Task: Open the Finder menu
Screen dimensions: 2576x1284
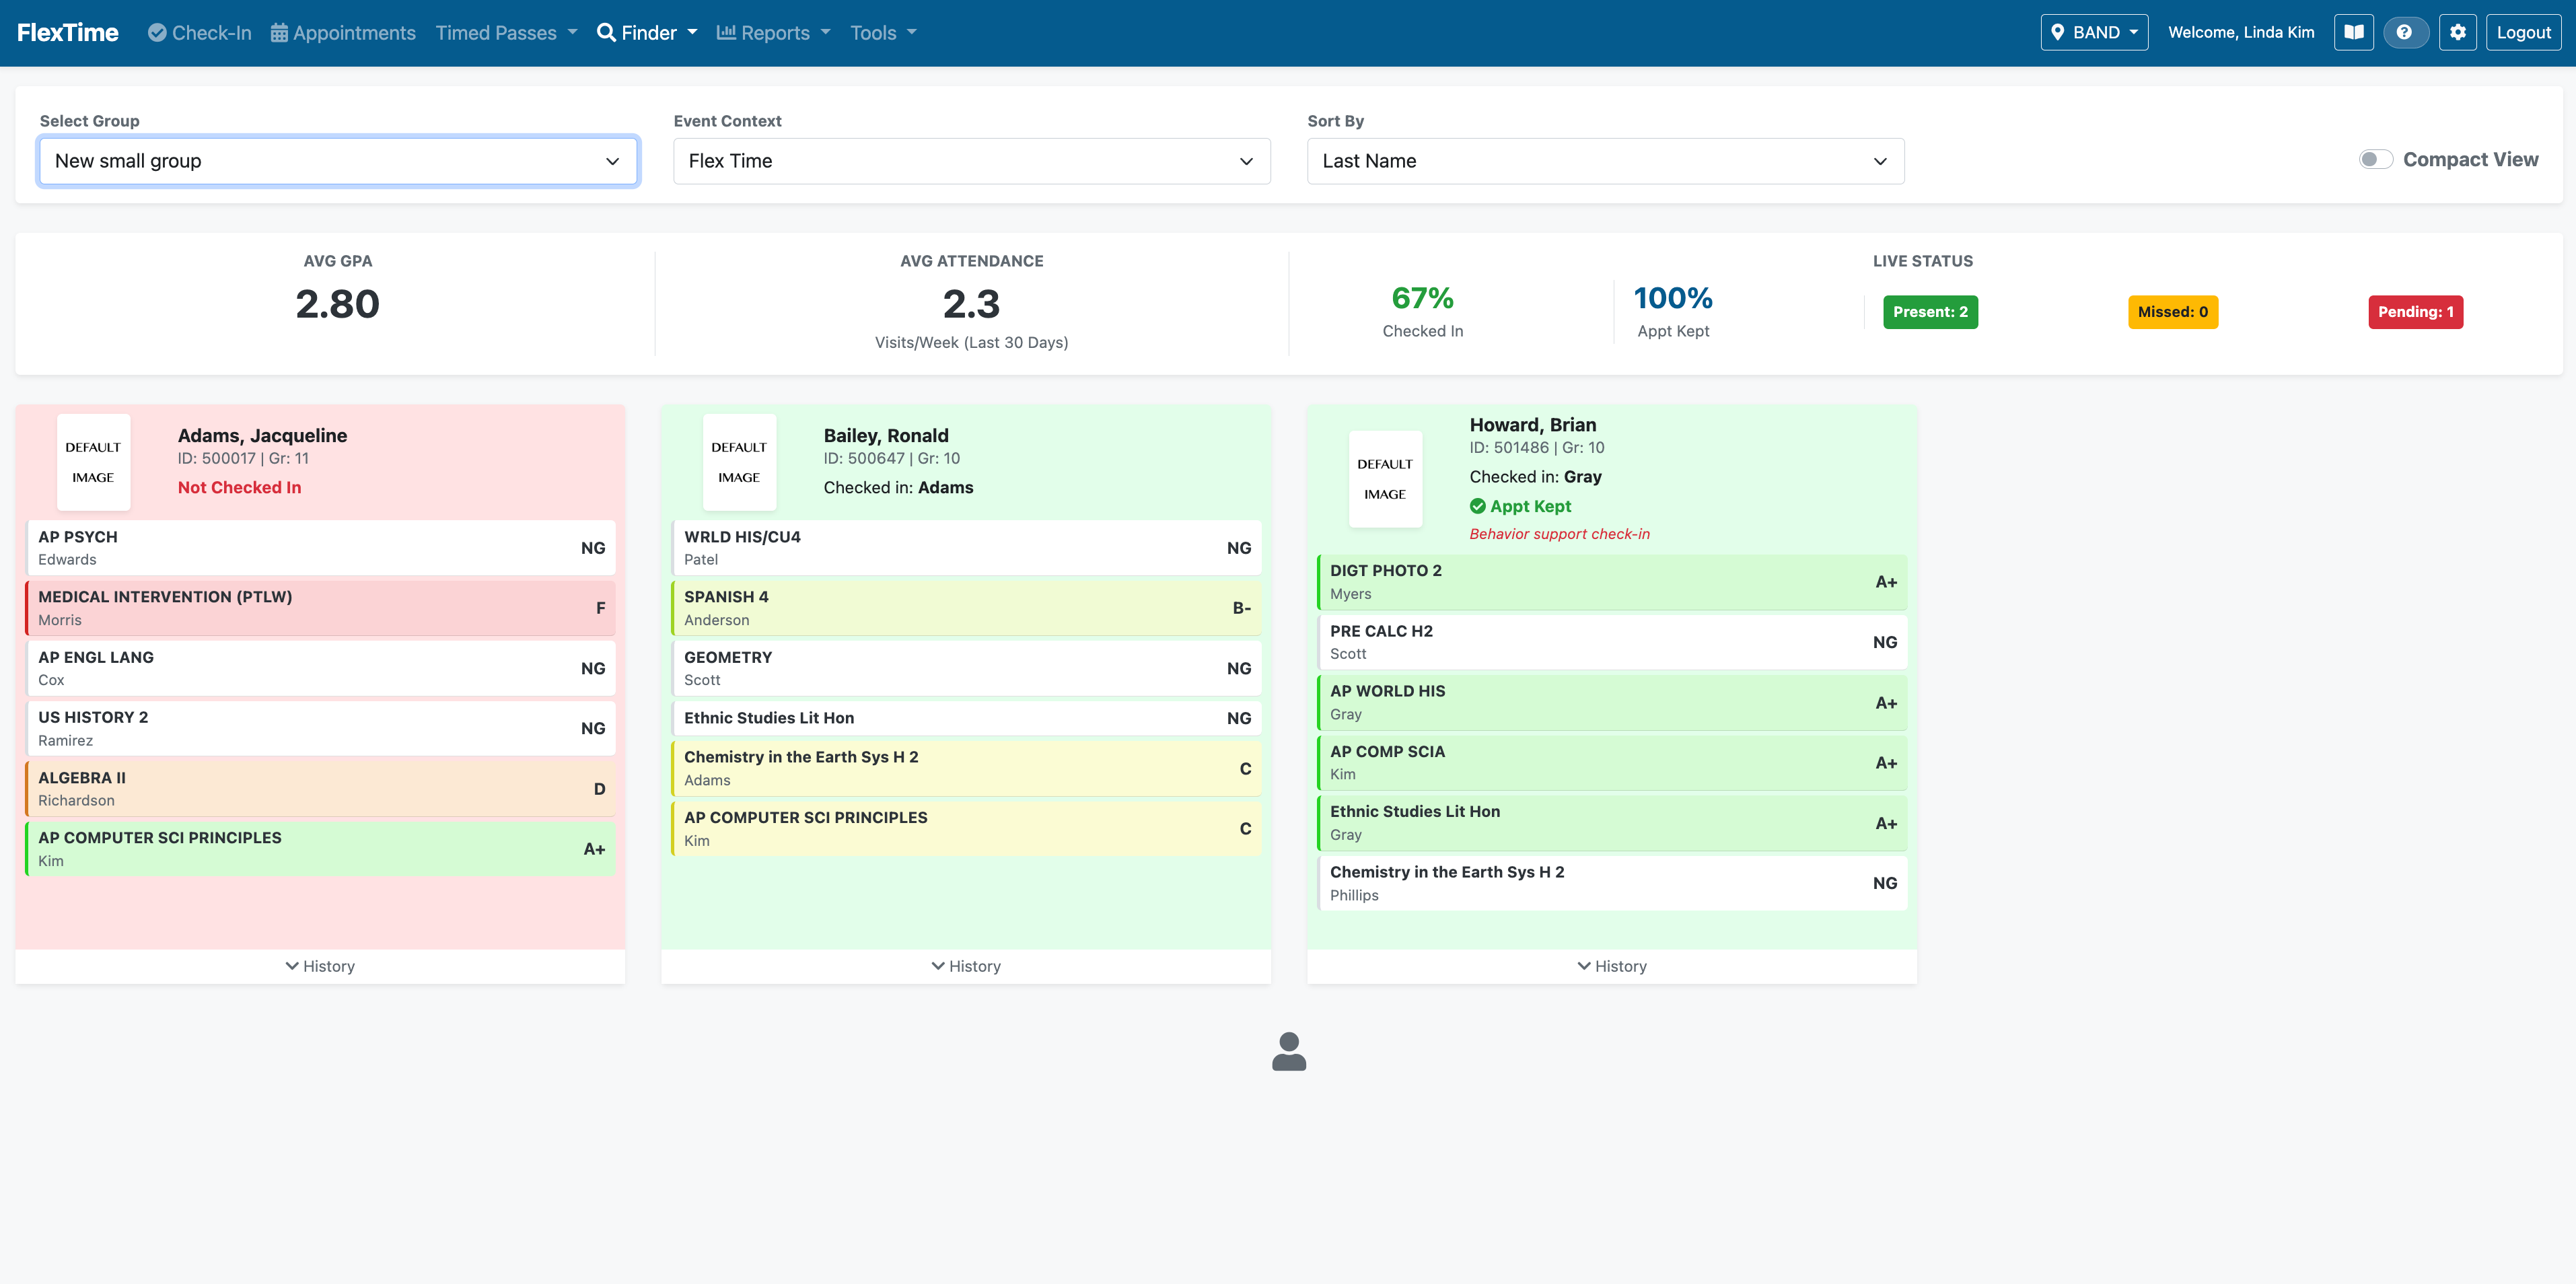Action: tap(647, 33)
